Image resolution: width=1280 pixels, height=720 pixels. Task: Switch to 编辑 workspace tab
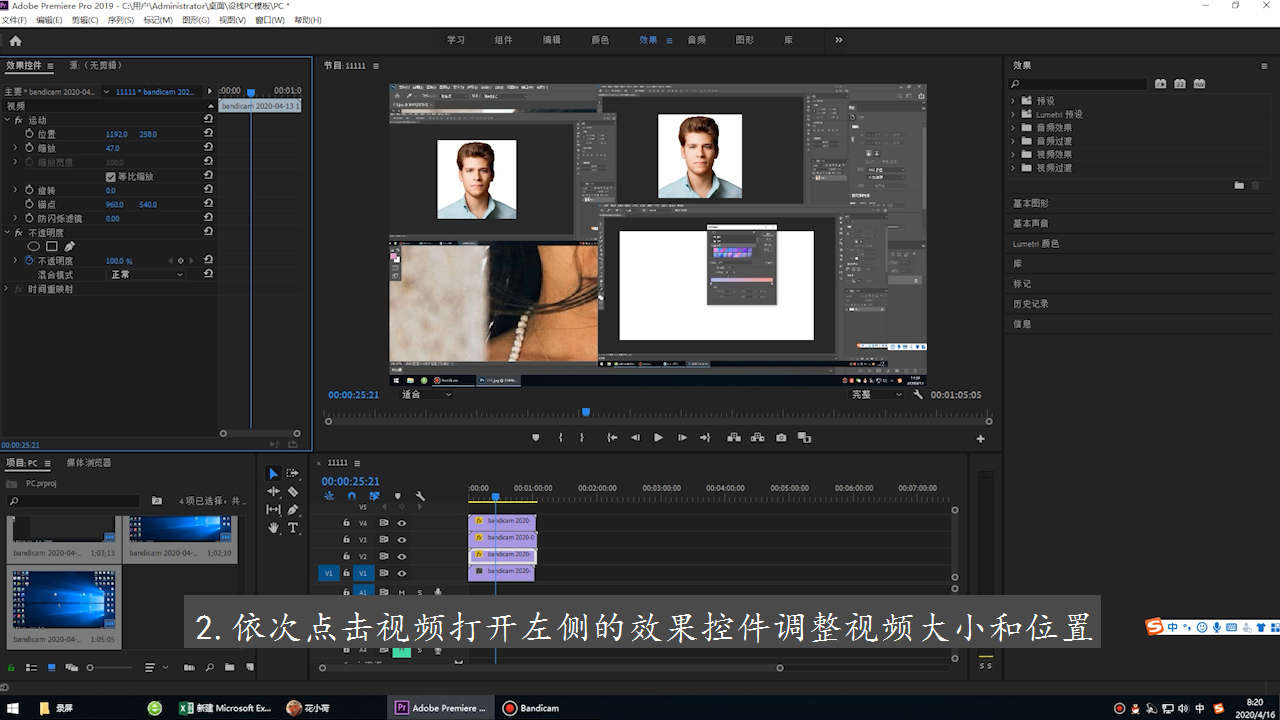[x=552, y=40]
